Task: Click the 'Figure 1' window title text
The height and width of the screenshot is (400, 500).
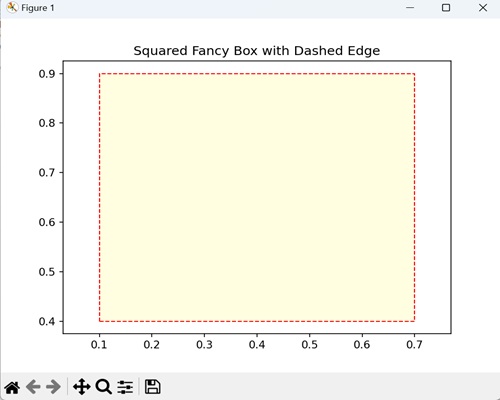Action: click(x=38, y=8)
